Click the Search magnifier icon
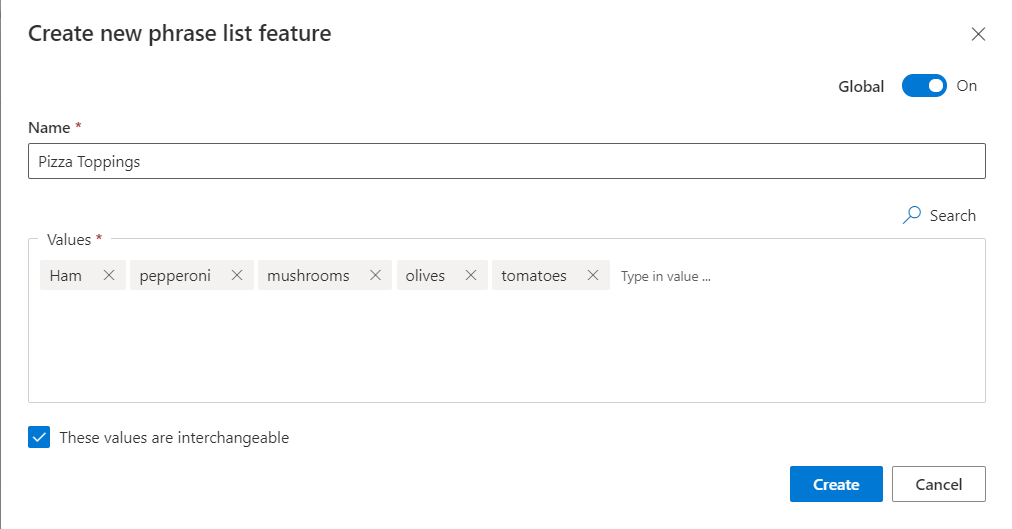1012x529 pixels. pos(911,215)
